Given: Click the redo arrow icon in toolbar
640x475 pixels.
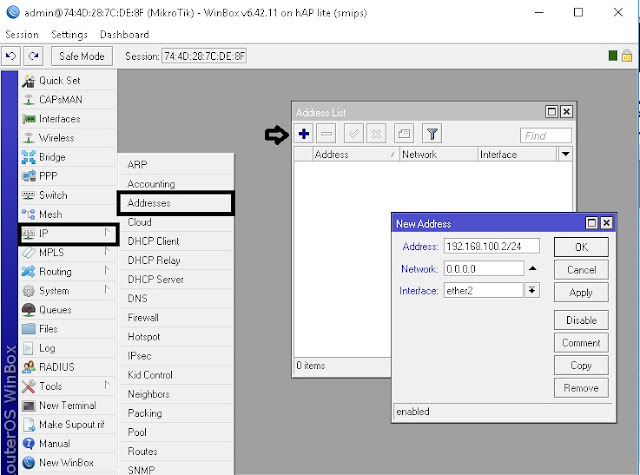Looking at the screenshot, I should pyautogui.click(x=33, y=56).
